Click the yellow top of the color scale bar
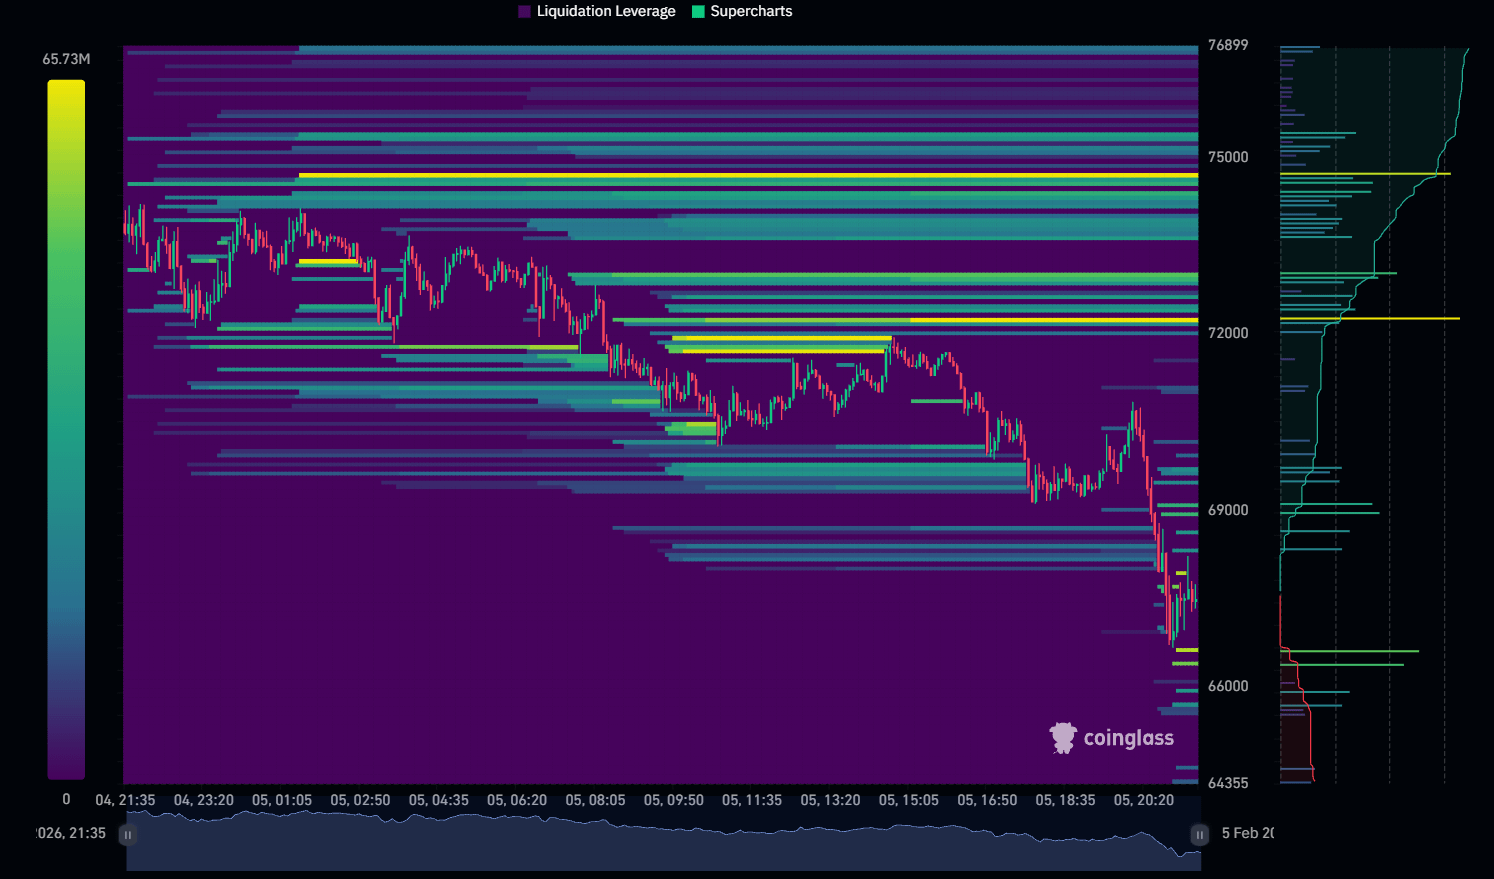 click(66, 90)
